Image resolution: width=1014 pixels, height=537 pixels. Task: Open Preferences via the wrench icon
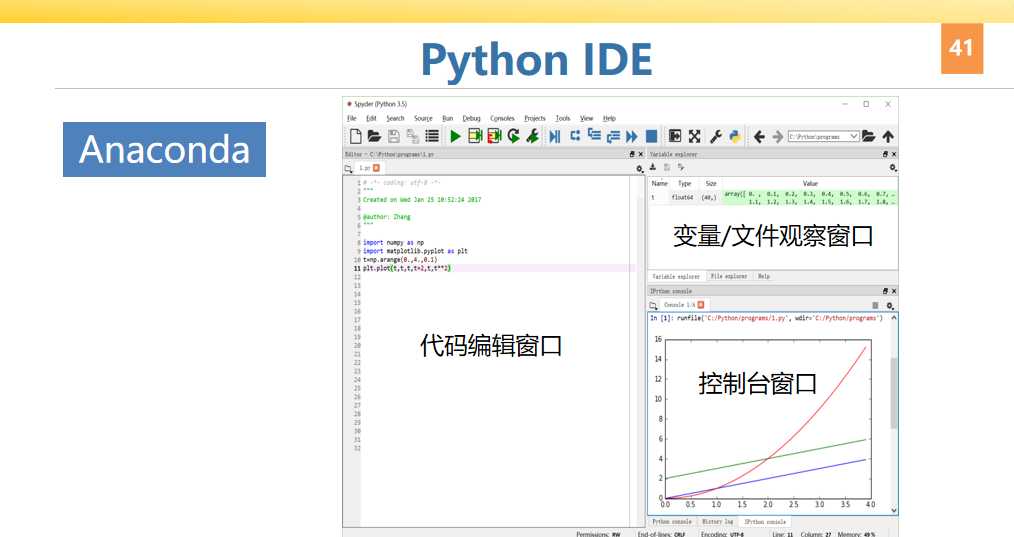pyautogui.click(x=716, y=136)
